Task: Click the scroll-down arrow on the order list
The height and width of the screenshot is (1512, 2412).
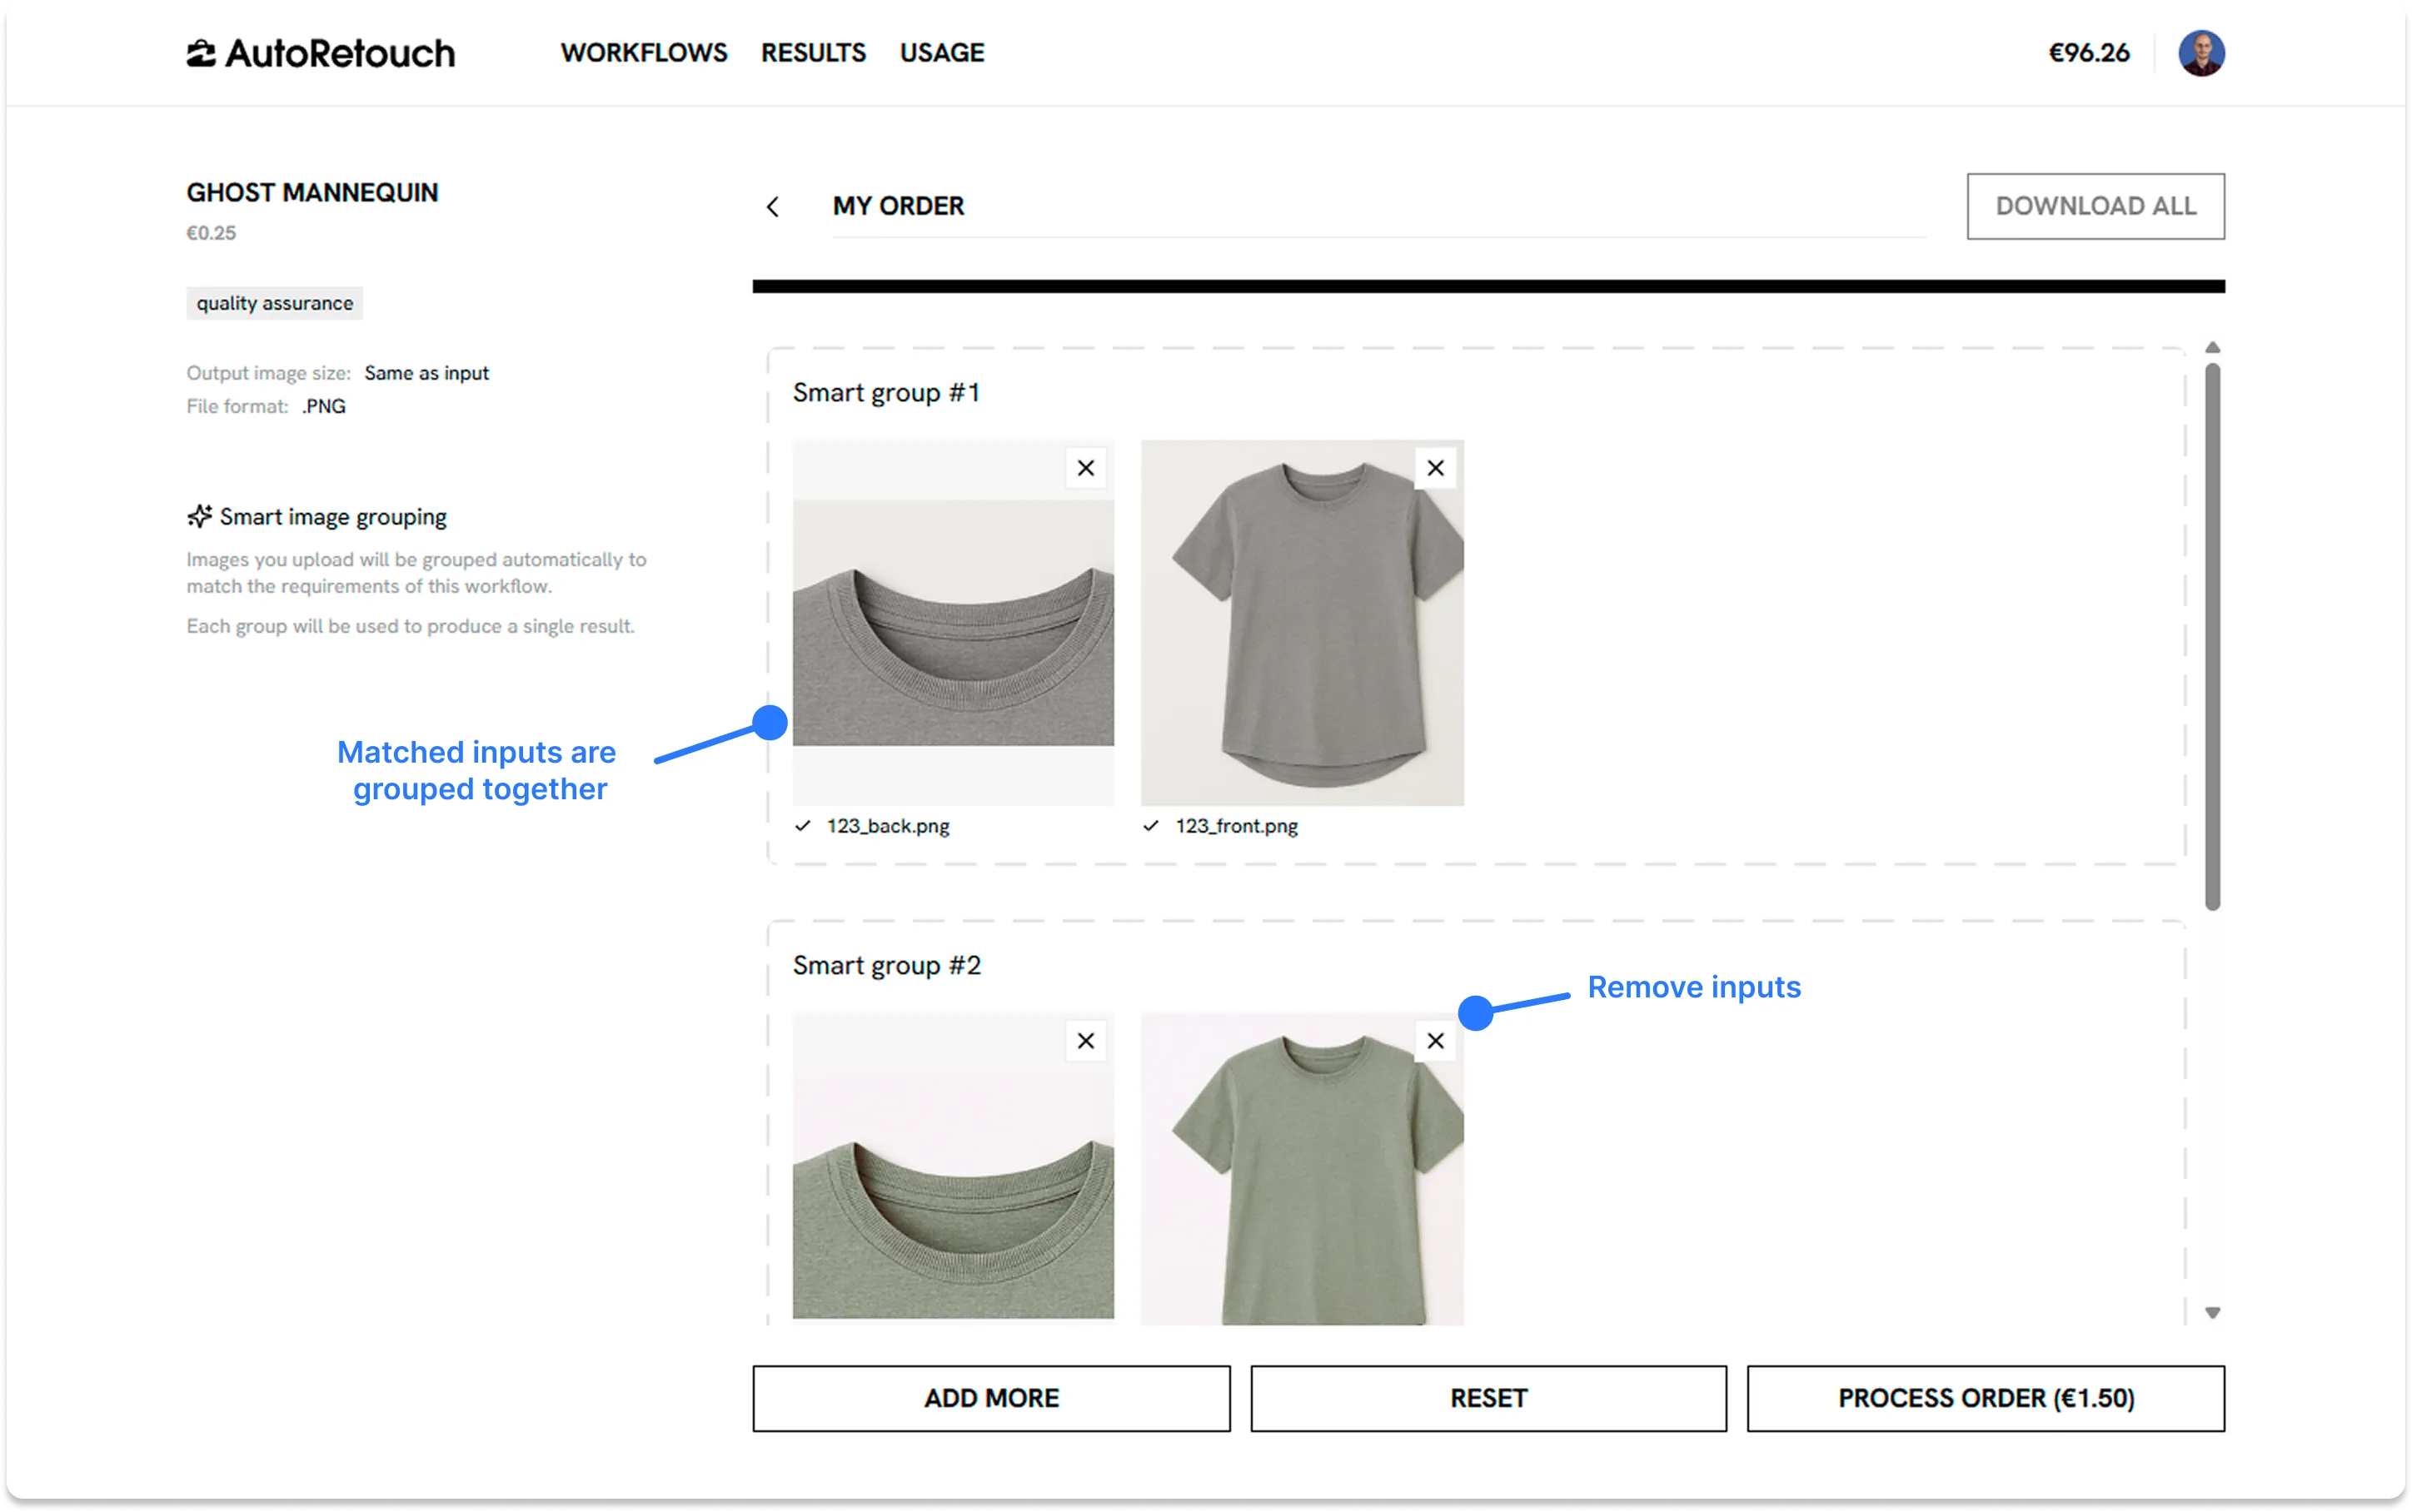Action: coord(2215,1312)
